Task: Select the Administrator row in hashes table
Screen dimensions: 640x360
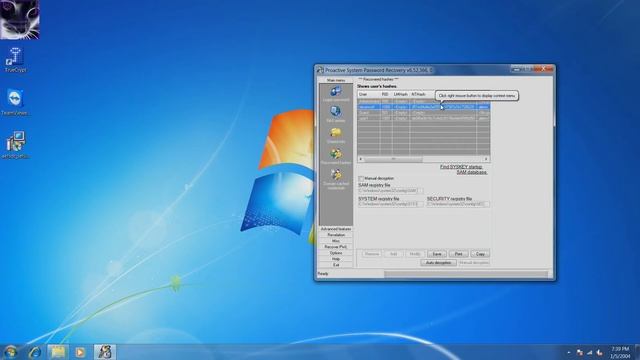Action: (x=424, y=101)
